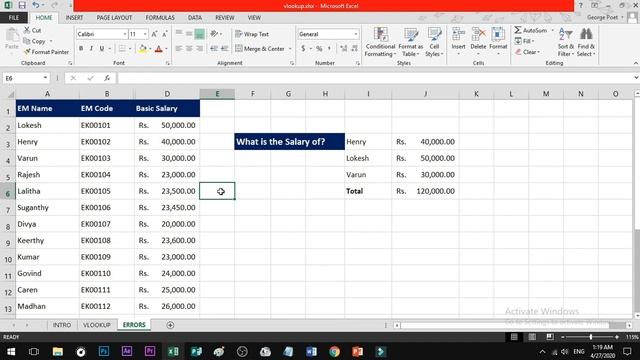Increase font size with the larger A icon

pos(154,34)
